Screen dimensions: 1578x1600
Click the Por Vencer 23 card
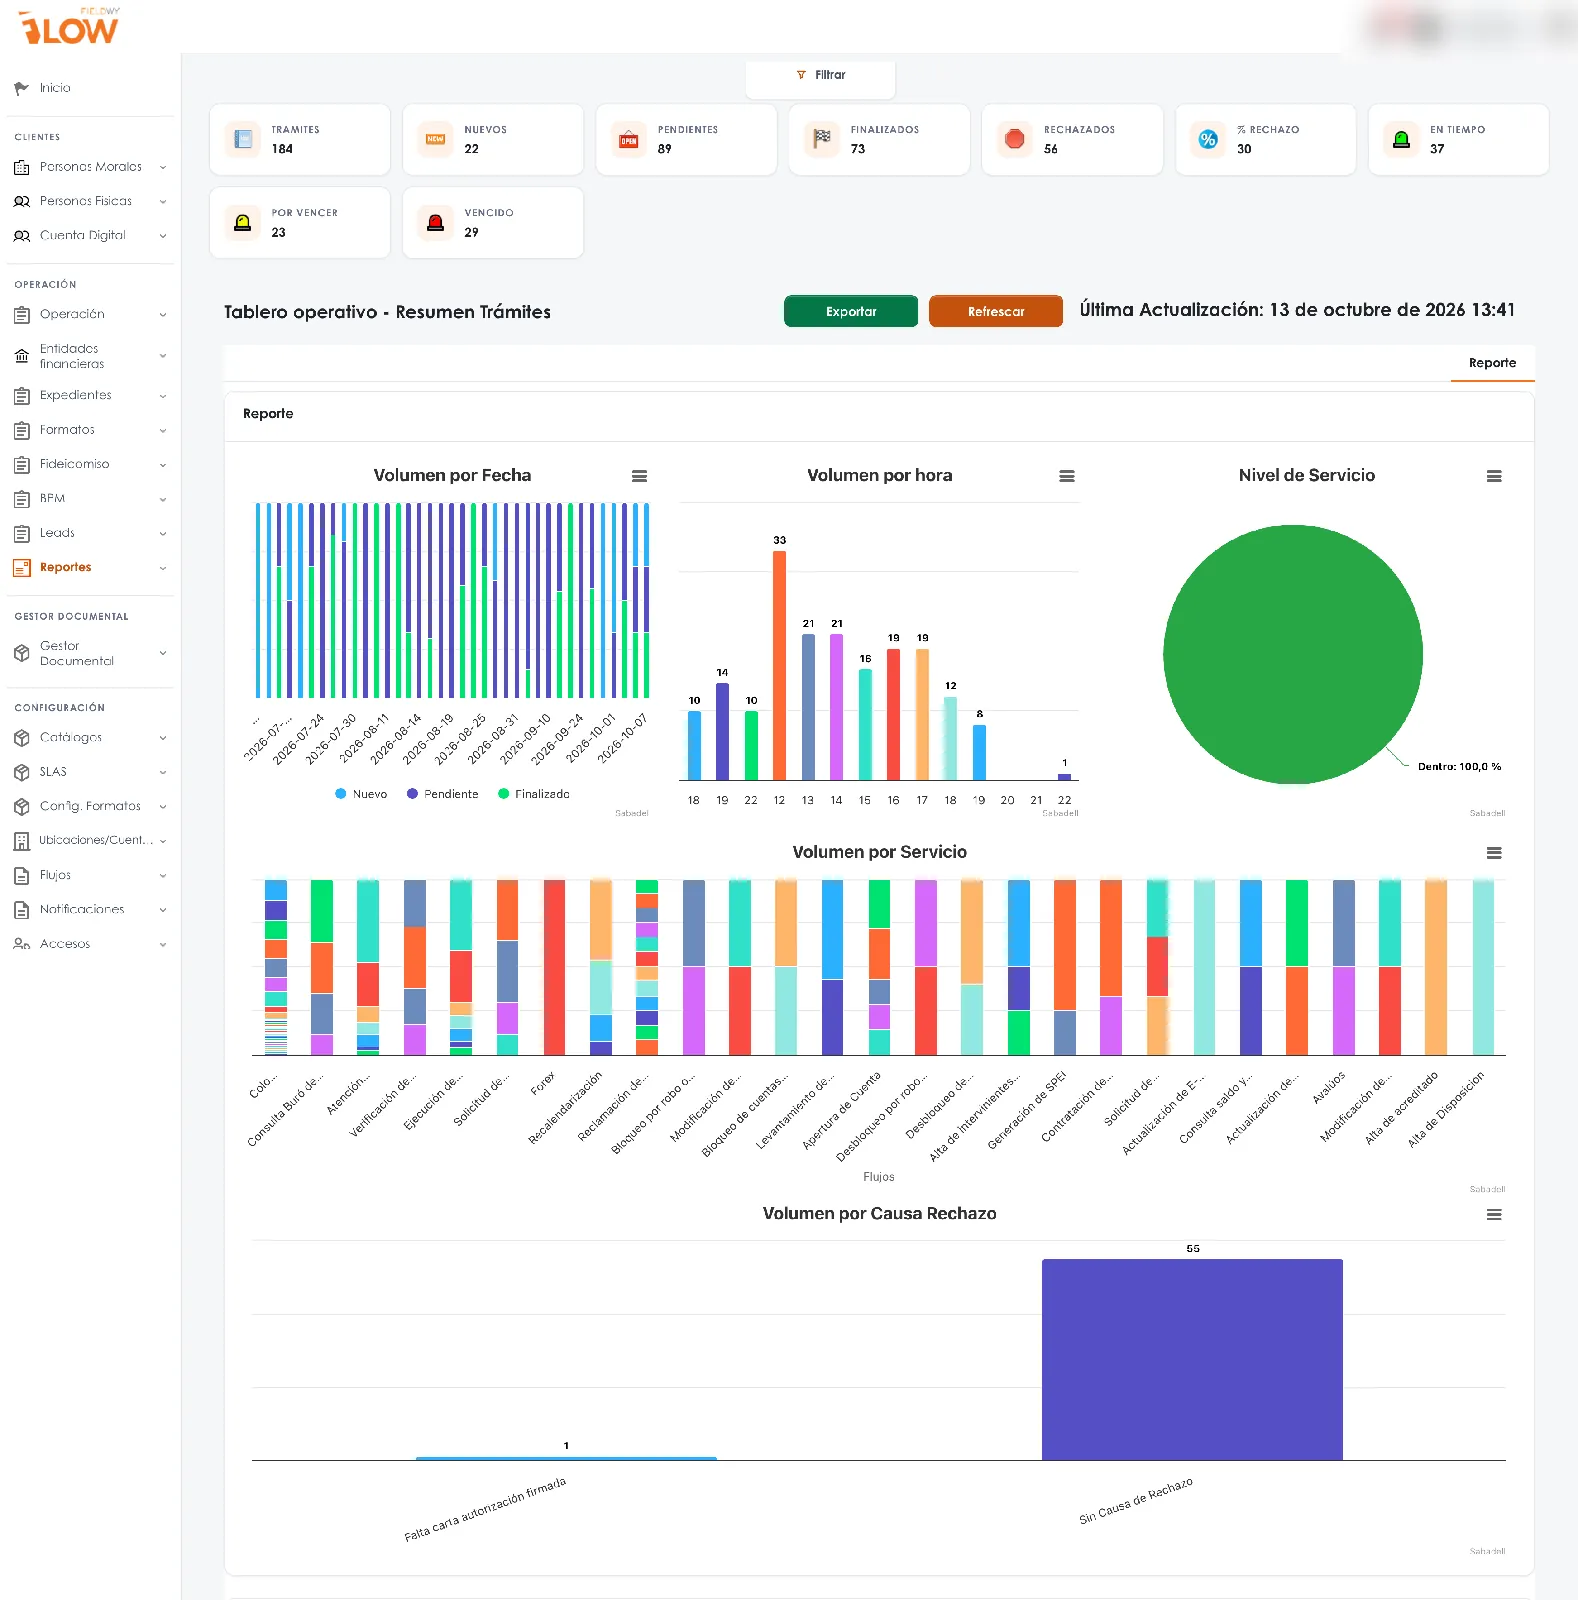(x=300, y=223)
